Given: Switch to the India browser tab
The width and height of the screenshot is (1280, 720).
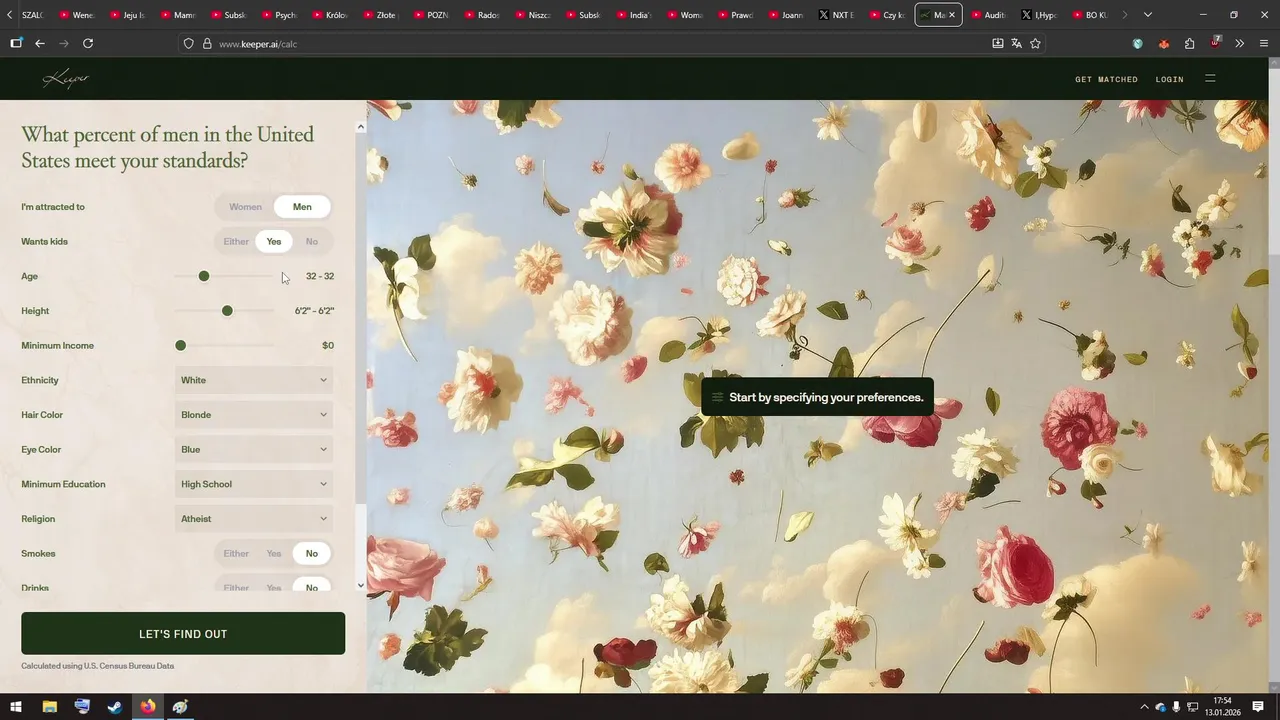Looking at the screenshot, I should click(x=634, y=15).
